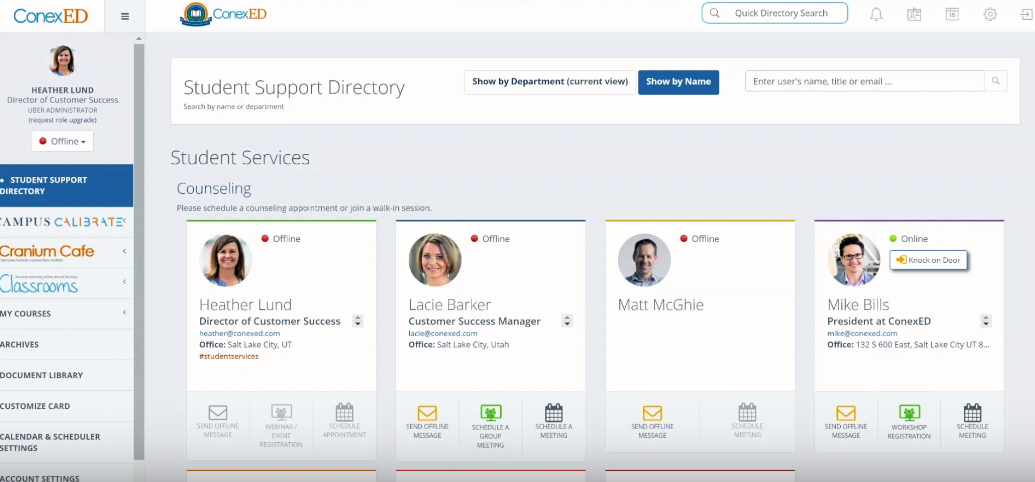Open the Offline status dropdown
This screenshot has height=482, width=1035.
coord(63,141)
